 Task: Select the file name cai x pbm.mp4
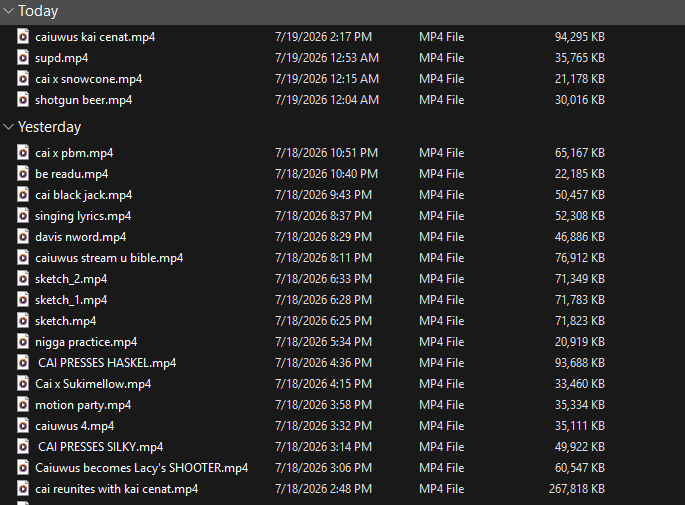[x=74, y=153]
